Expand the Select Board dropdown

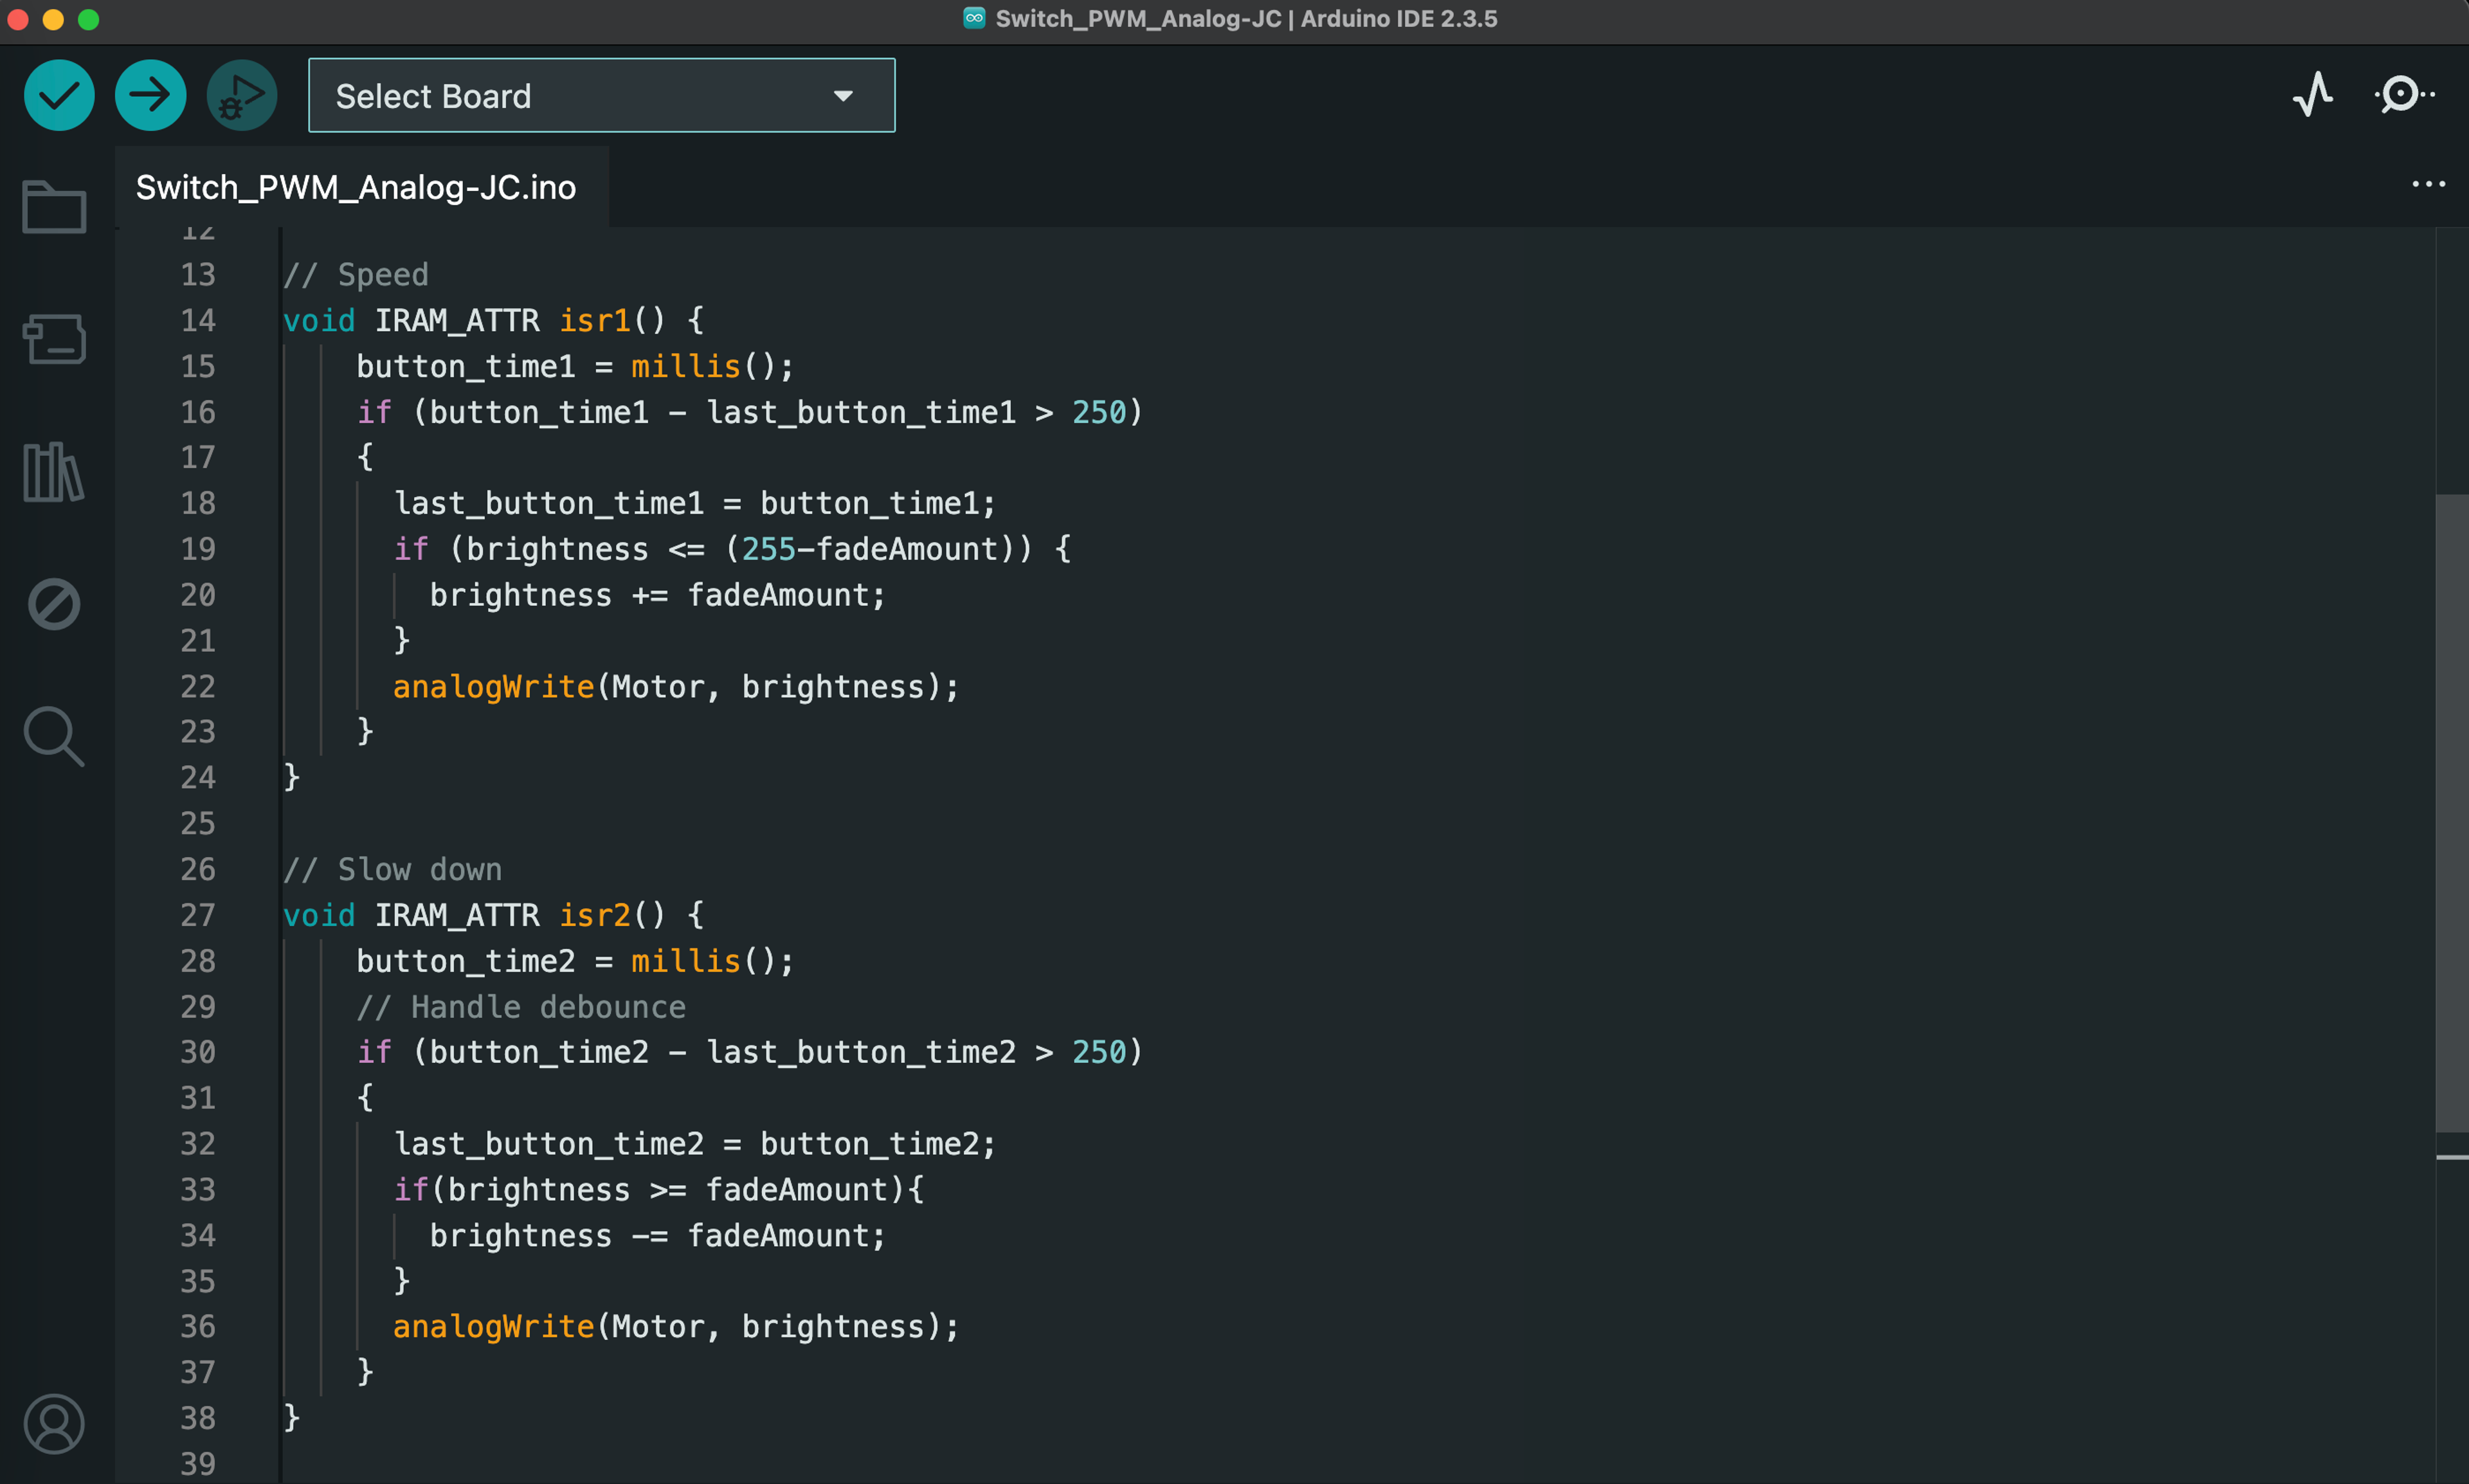point(600,96)
